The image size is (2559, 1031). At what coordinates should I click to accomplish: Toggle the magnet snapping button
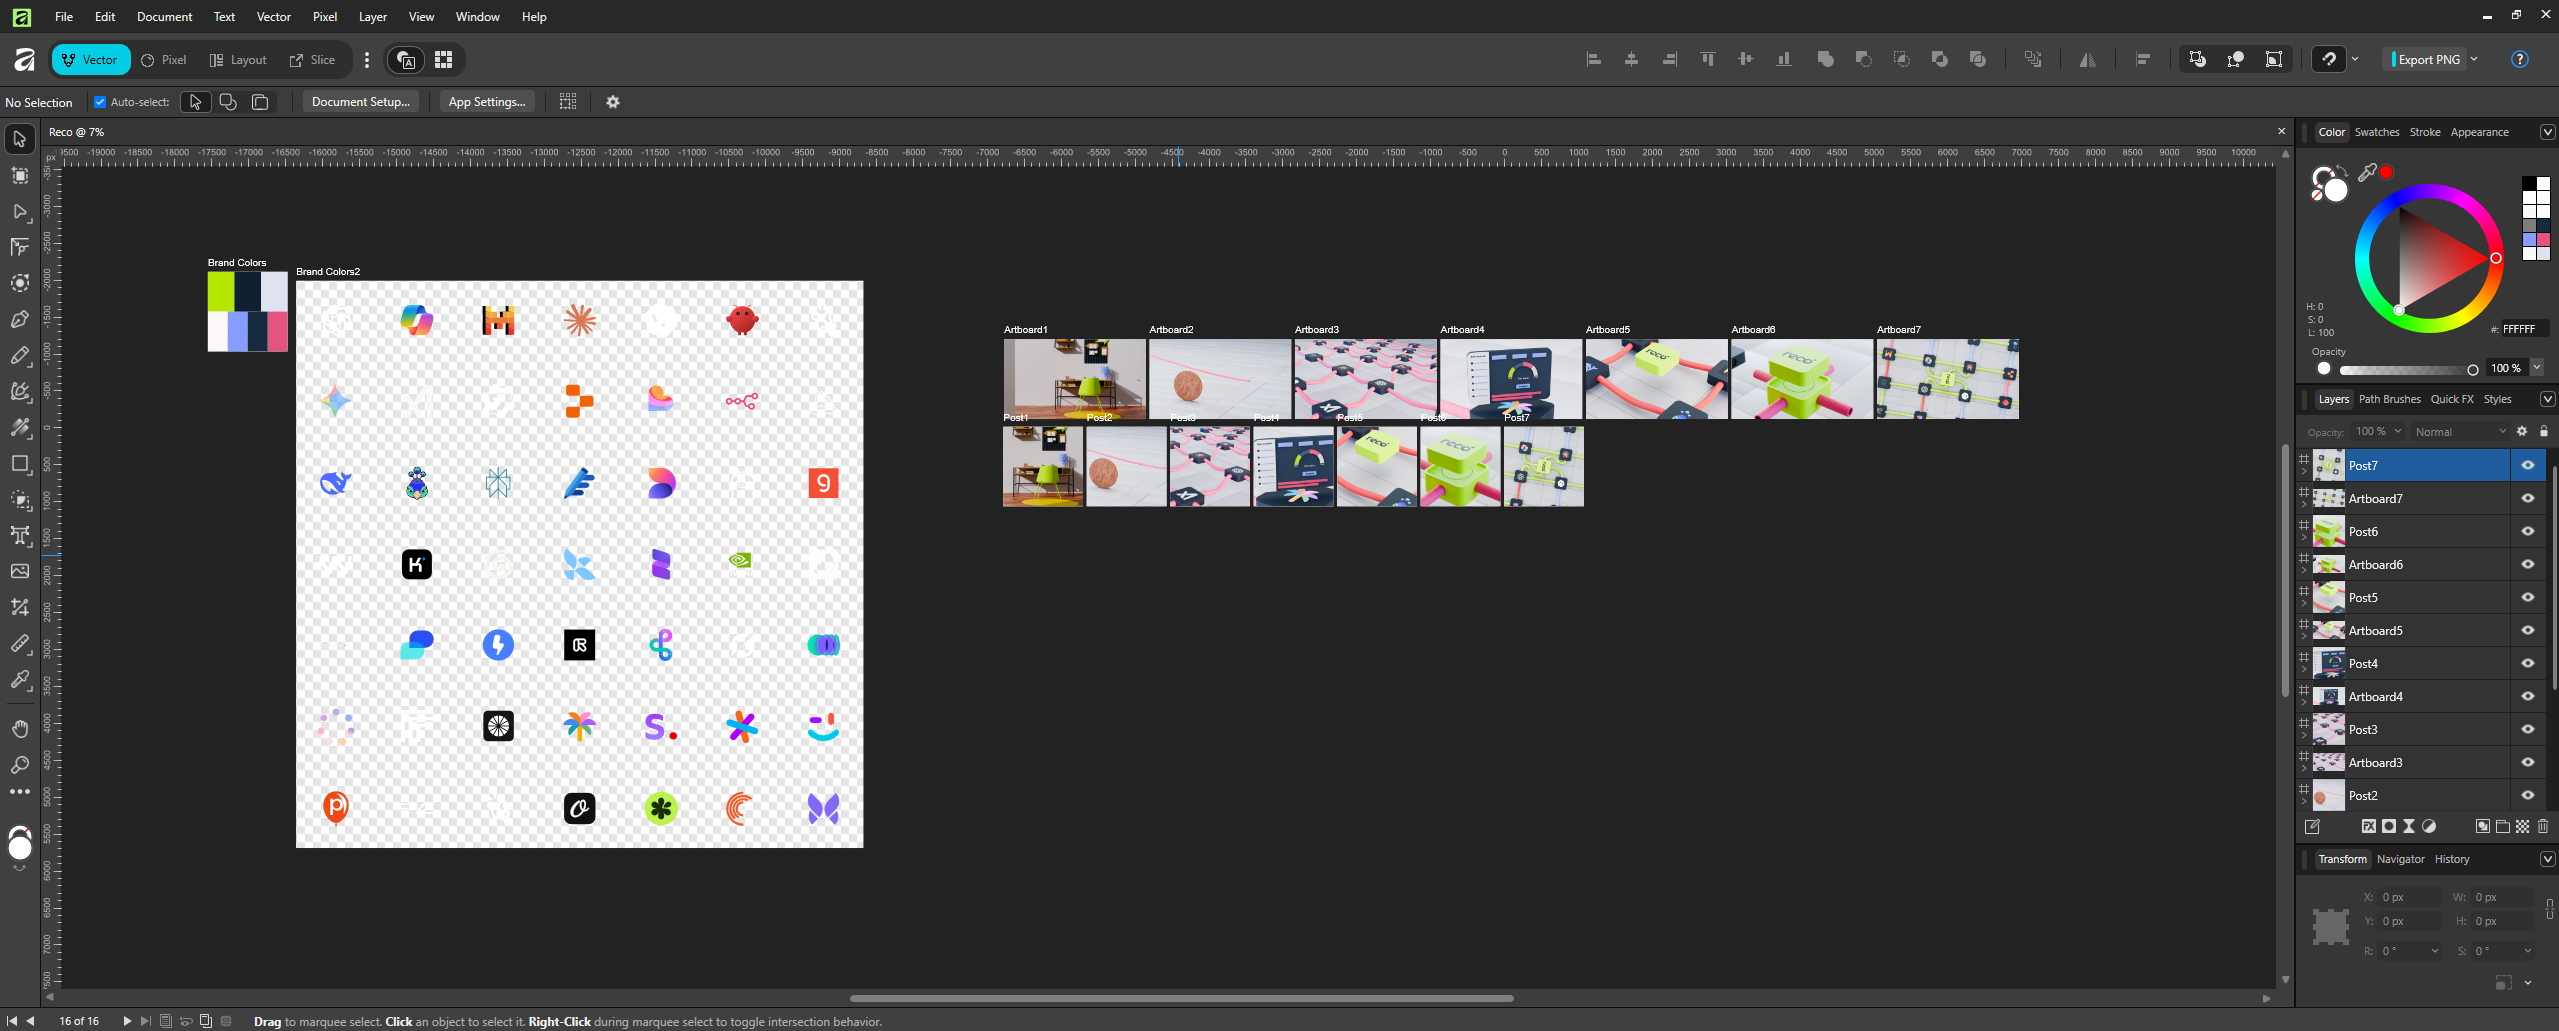coord(2328,59)
